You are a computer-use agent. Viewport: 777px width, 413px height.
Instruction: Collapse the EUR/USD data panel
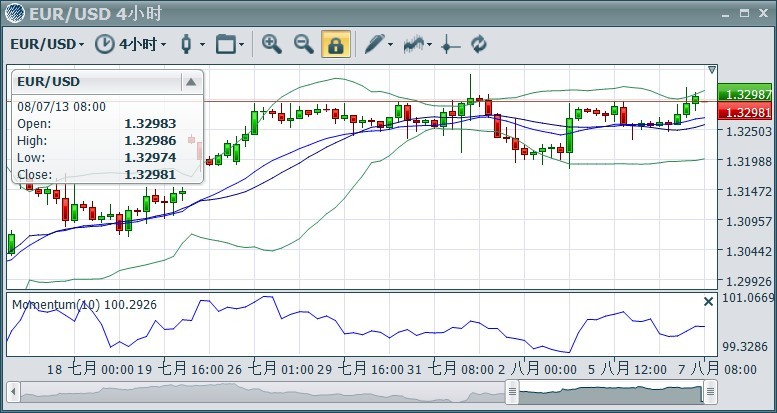191,82
